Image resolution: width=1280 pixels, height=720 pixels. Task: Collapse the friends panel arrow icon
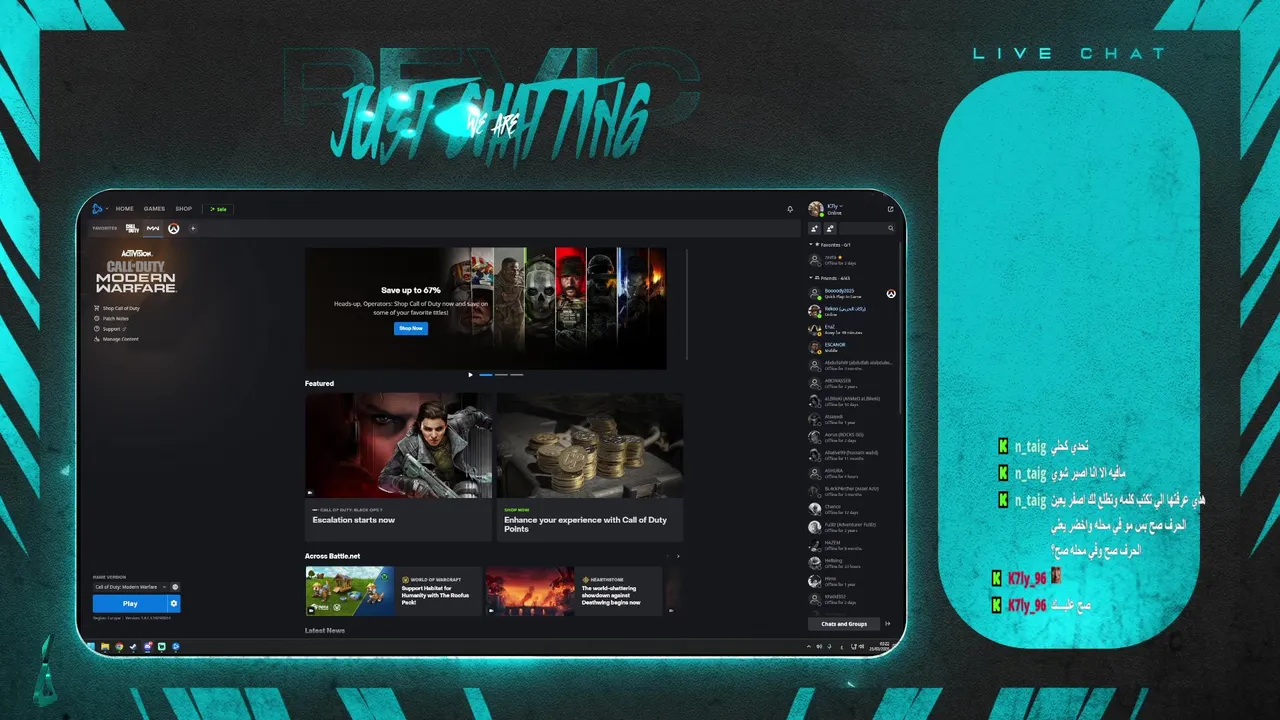point(888,623)
